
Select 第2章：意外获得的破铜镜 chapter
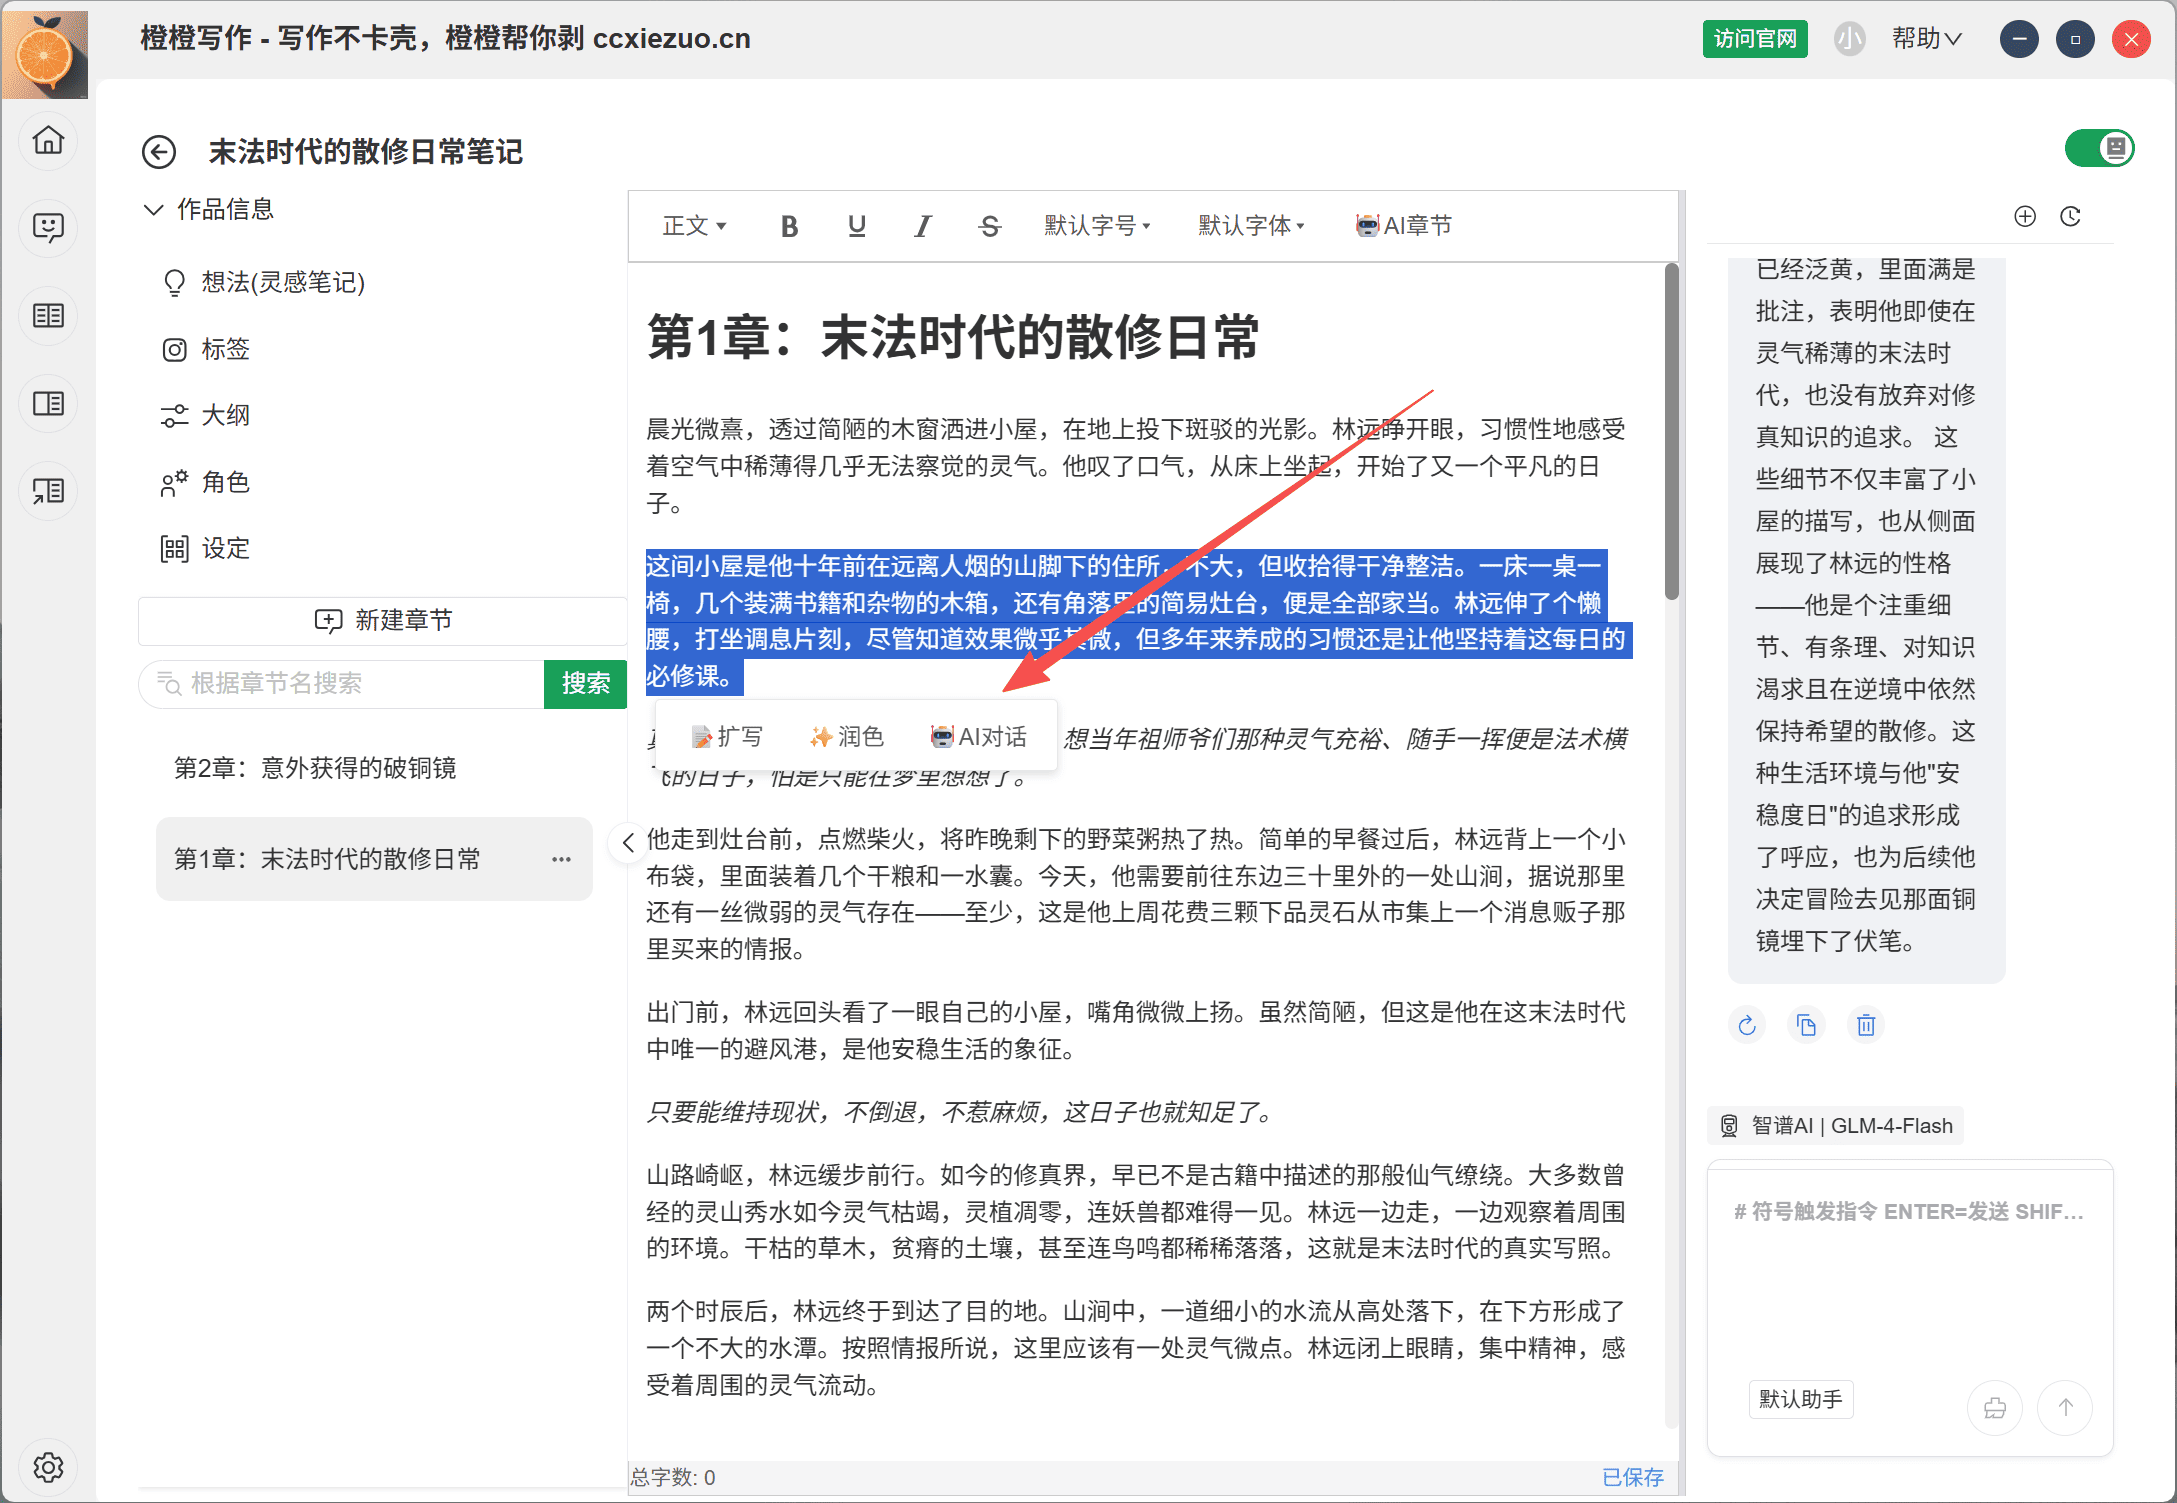[315, 768]
